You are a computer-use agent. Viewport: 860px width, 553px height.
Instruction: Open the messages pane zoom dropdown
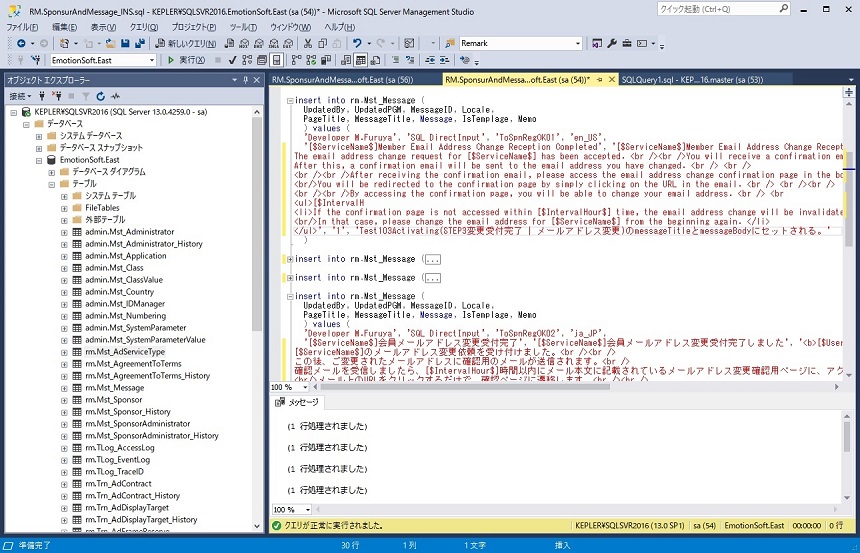(307, 510)
